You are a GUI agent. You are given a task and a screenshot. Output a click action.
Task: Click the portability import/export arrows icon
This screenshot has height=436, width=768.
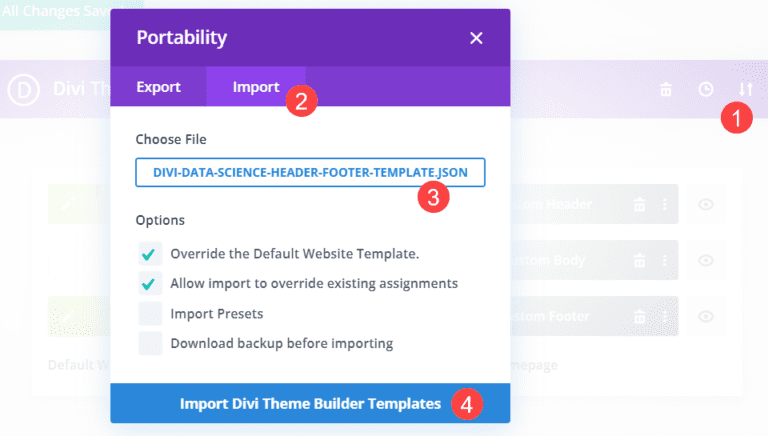[x=745, y=90]
